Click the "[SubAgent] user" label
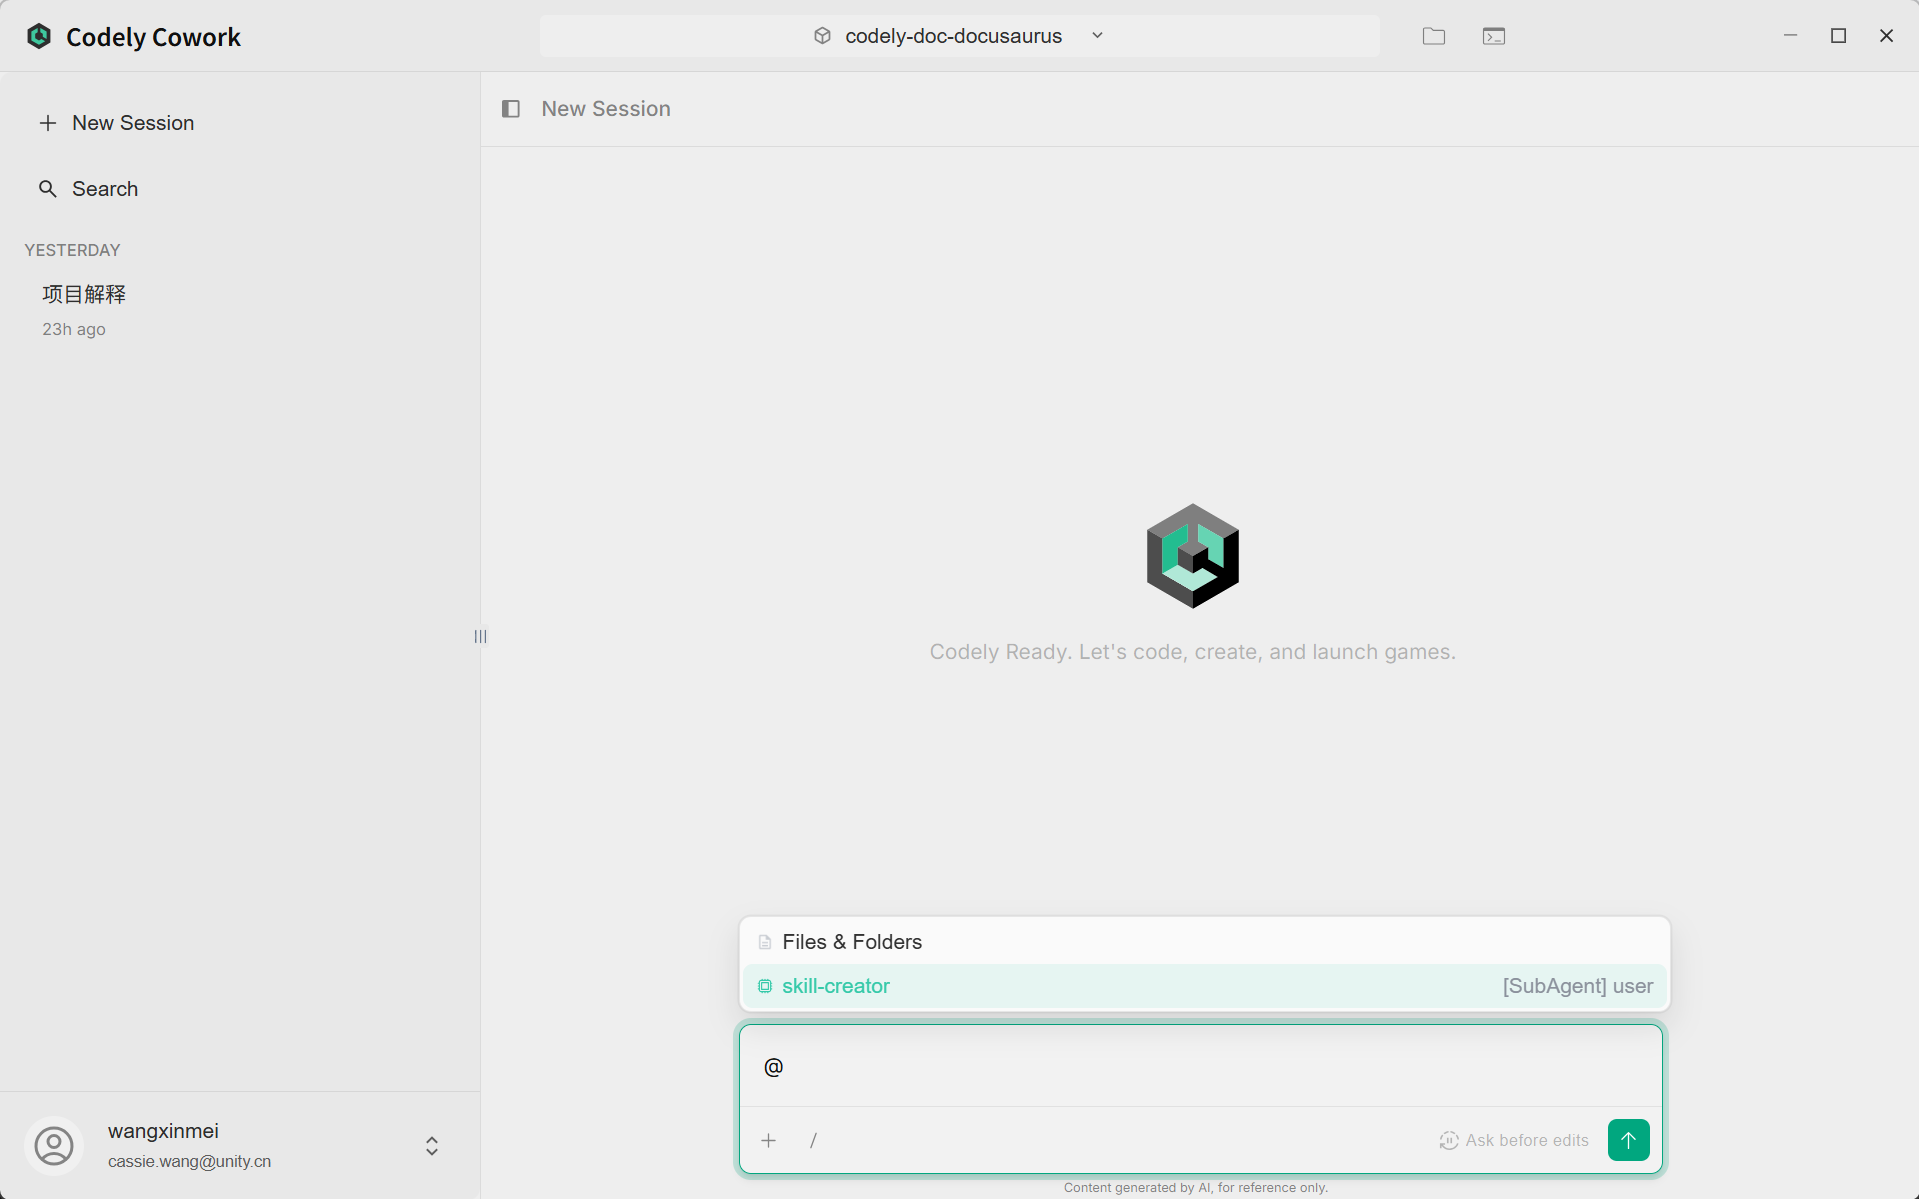Screen dimensions: 1919x1199 click(1578, 986)
